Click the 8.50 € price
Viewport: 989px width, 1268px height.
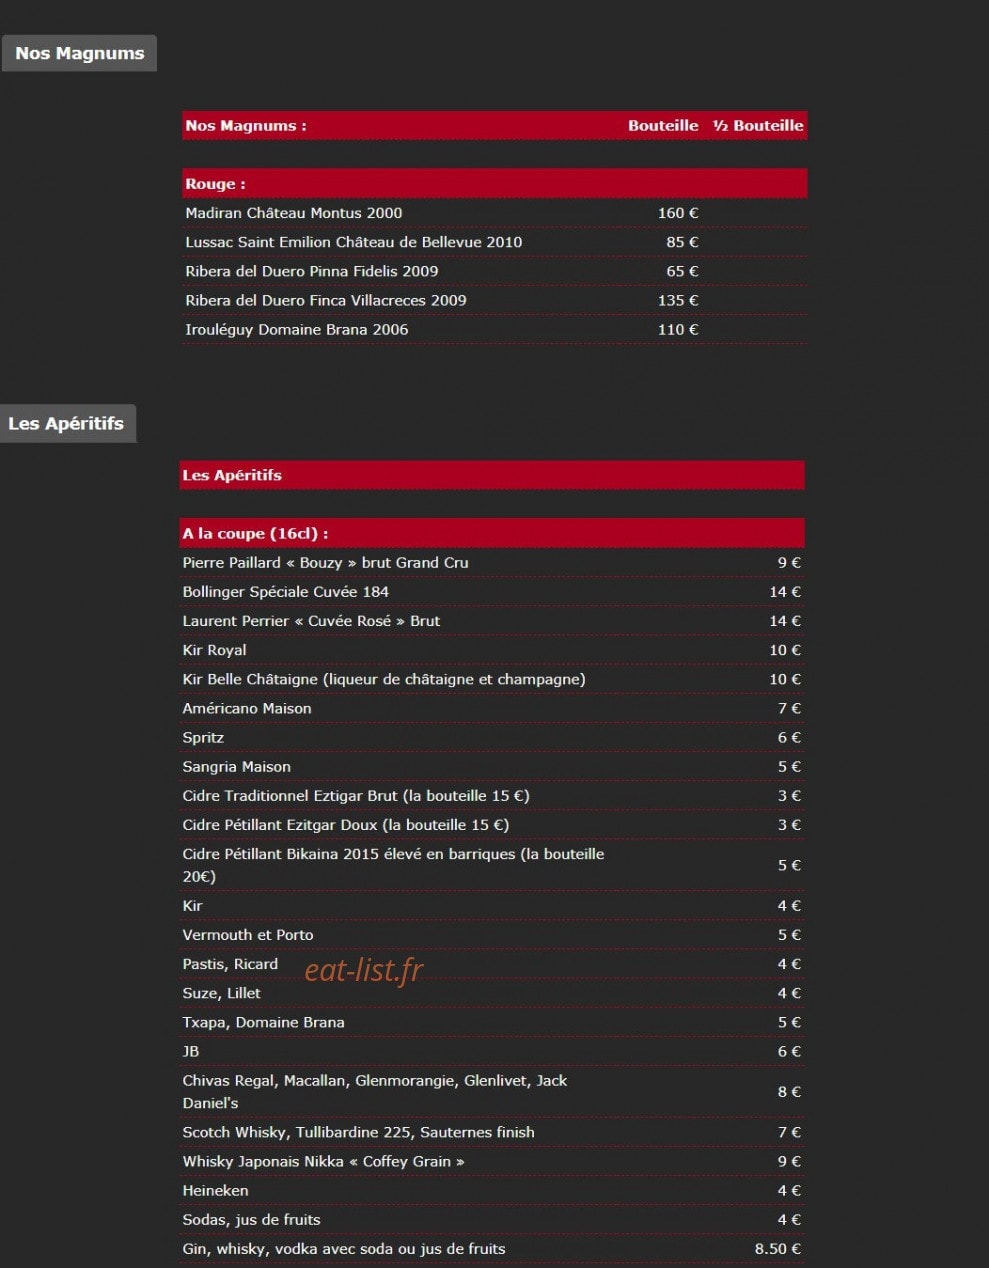pos(777,1249)
